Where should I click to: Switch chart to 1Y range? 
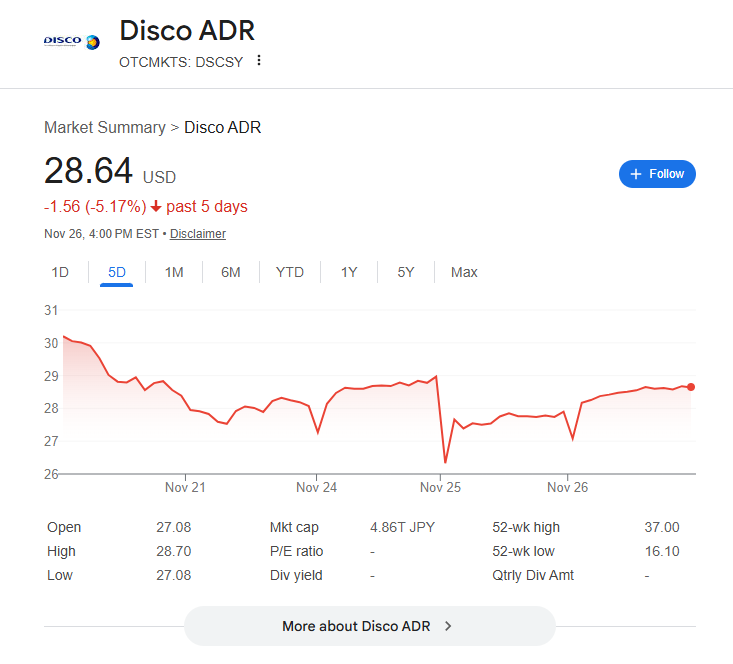point(349,272)
